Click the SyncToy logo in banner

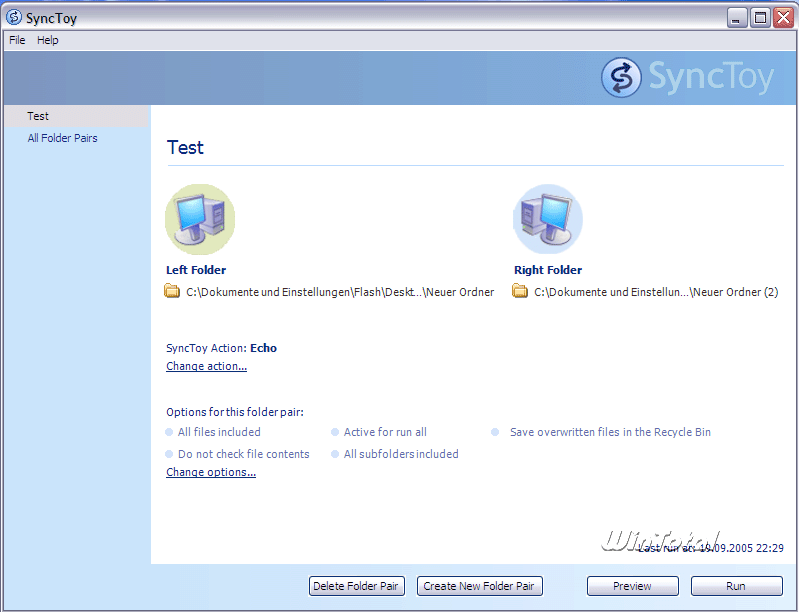click(x=687, y=77)
